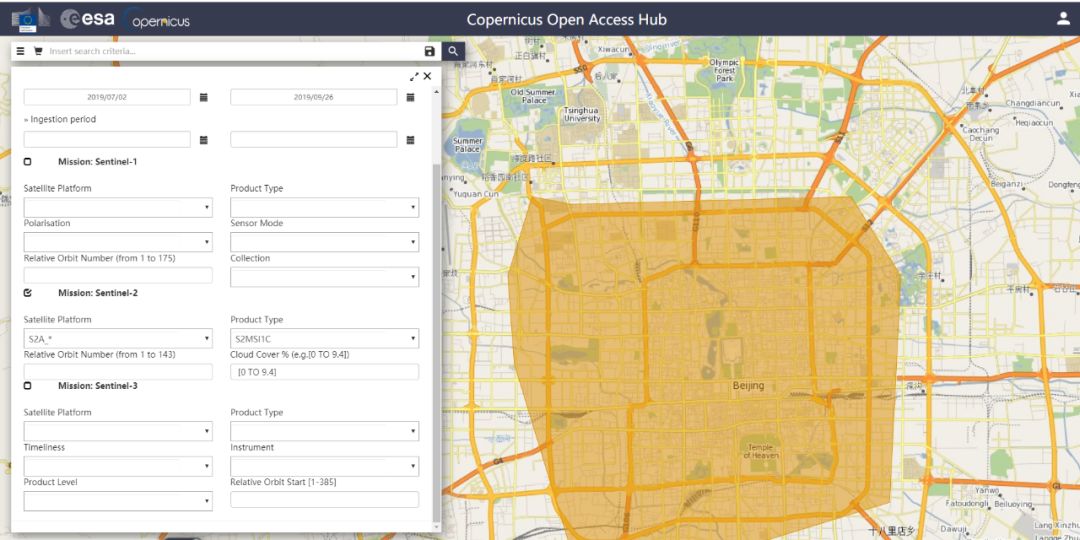The width and height of the screenshot is (1080, 540).
Task: Click Relative Orbit Start [1-385] field
Action: tap(324, 499)
